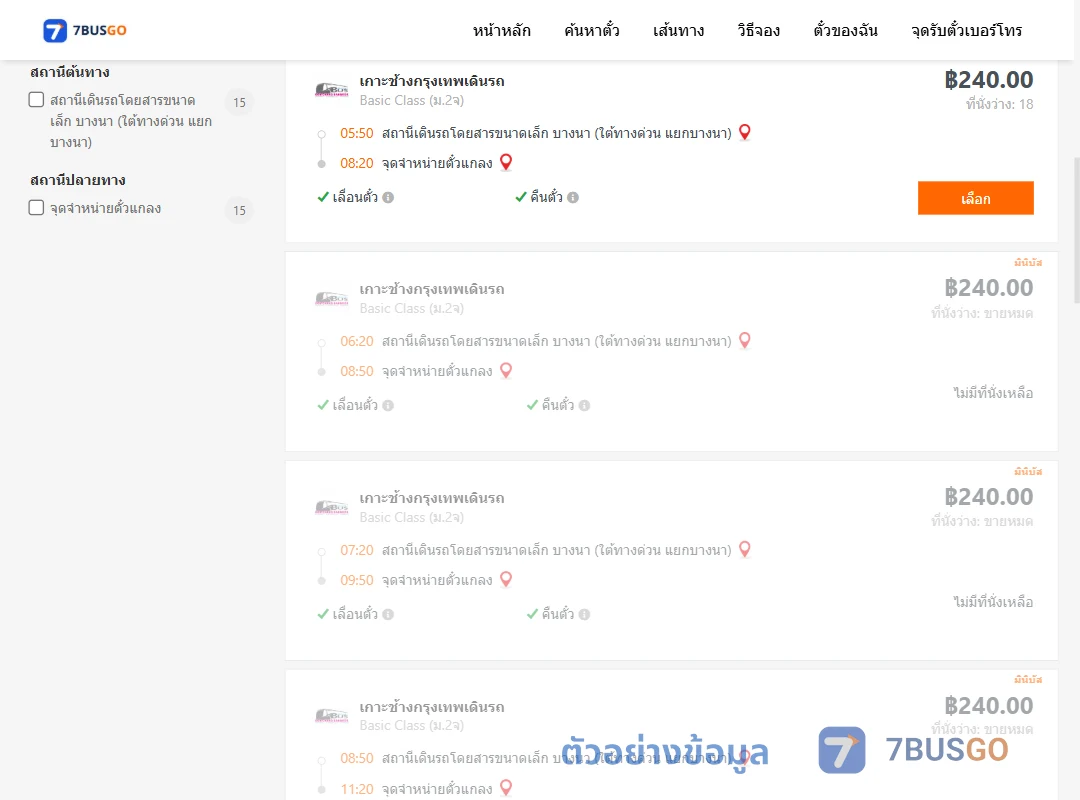Click operator bus logo of 08:50 trip
1080x800 pixels.
[331, 715]
